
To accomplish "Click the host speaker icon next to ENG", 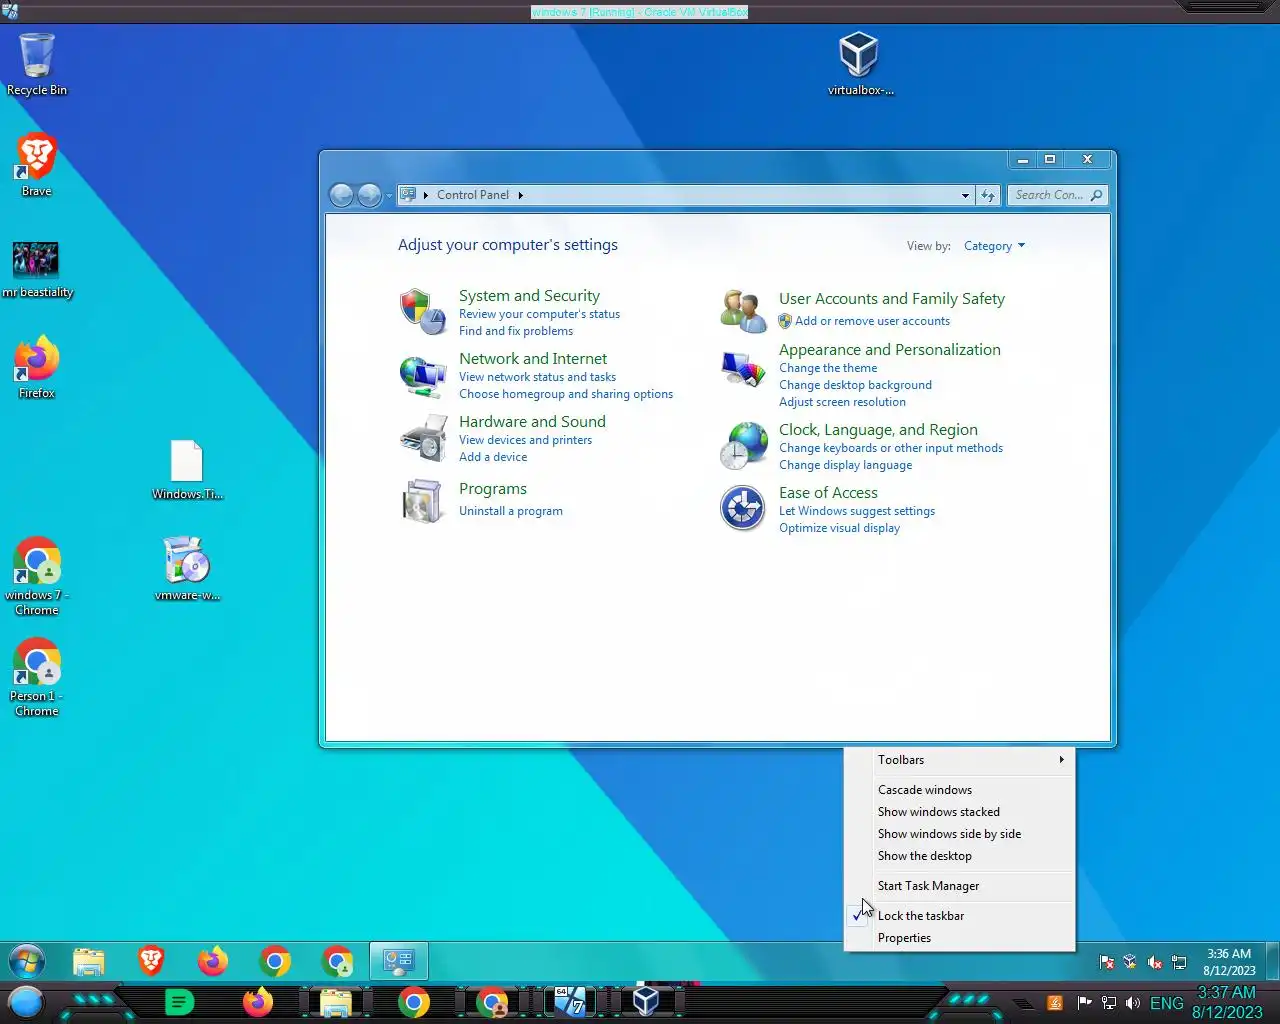I will pyautogui.click(x=1132, y=1003).
